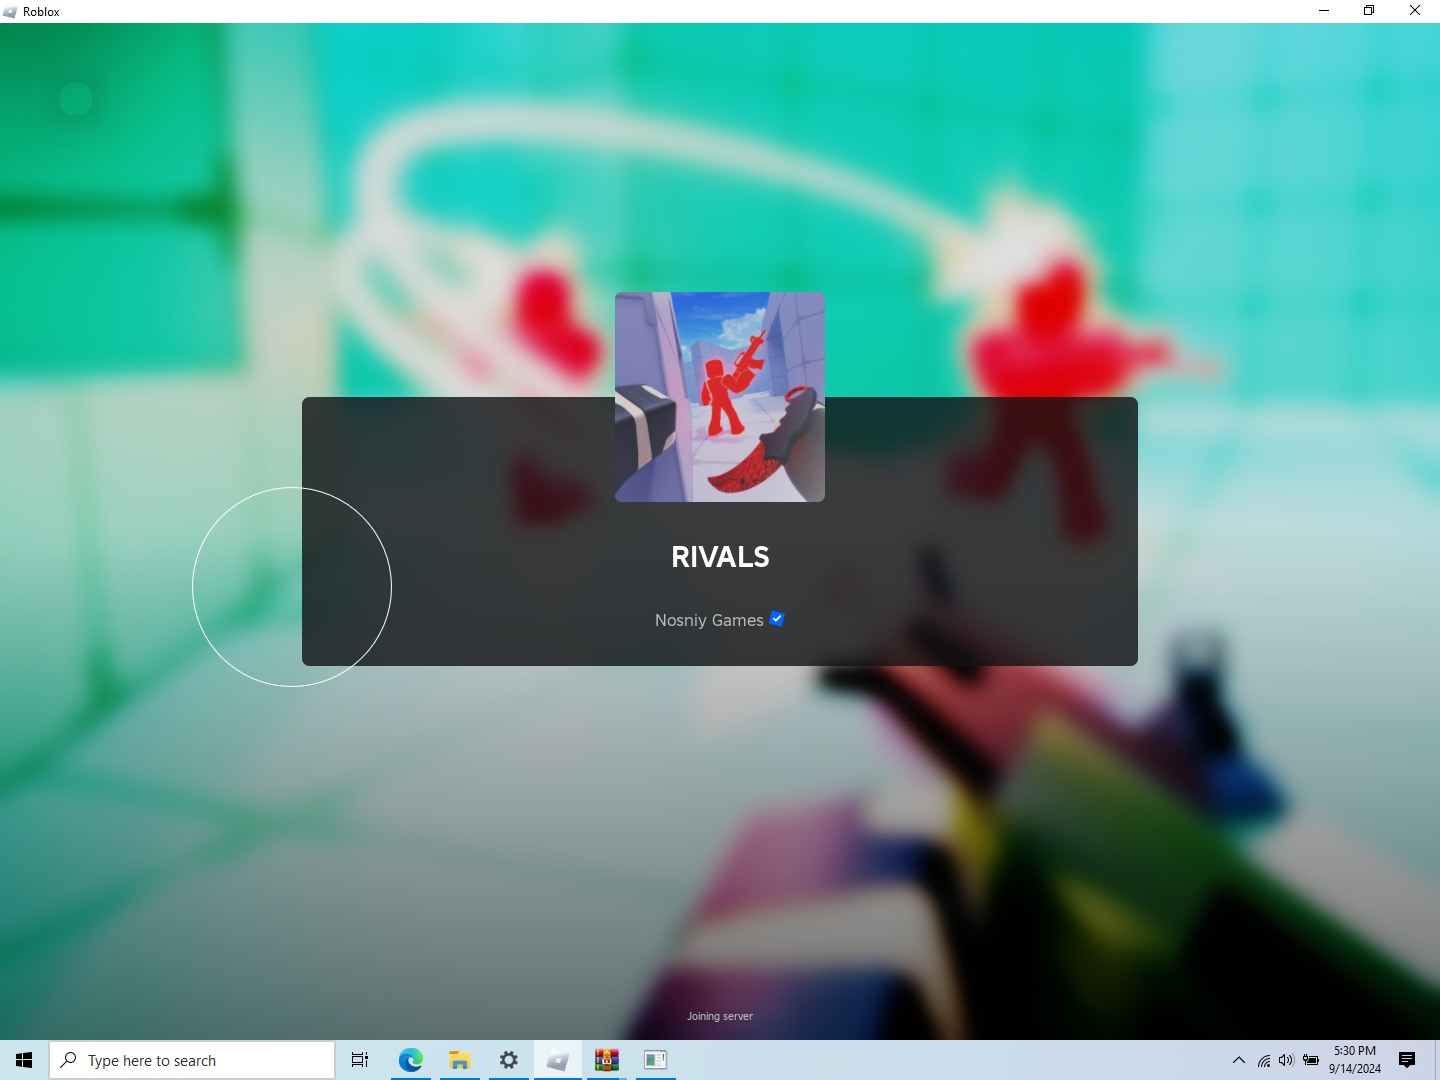The height and width of the screenshot is (1080, 1440).
Task: Open the volume speaker tray icon
Action: pyautogui.click(x=1286, y=1060)
